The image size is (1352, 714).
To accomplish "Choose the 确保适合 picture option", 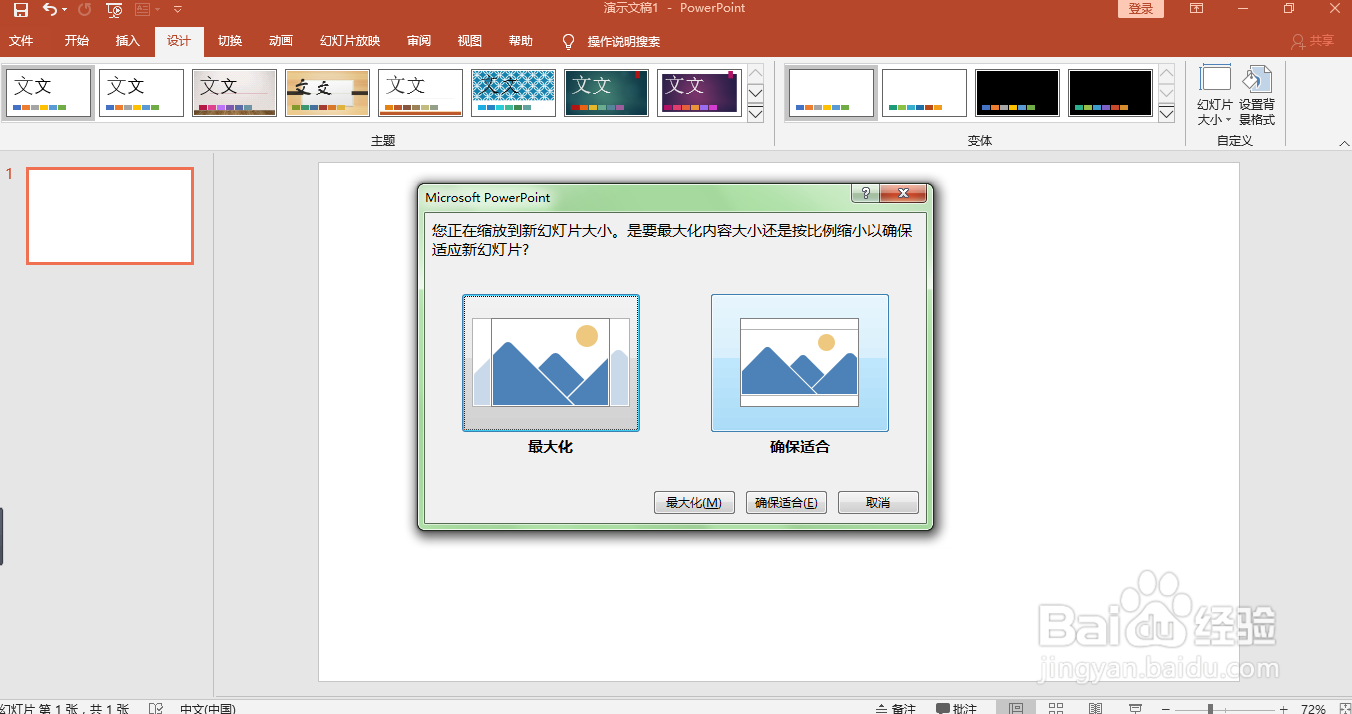I will (800, 363).
